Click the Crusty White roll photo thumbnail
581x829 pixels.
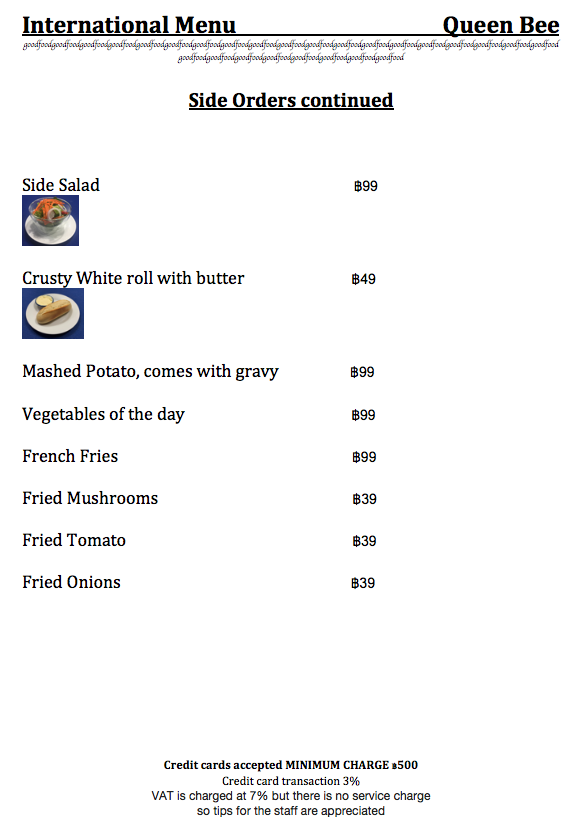tap(53, 314)
